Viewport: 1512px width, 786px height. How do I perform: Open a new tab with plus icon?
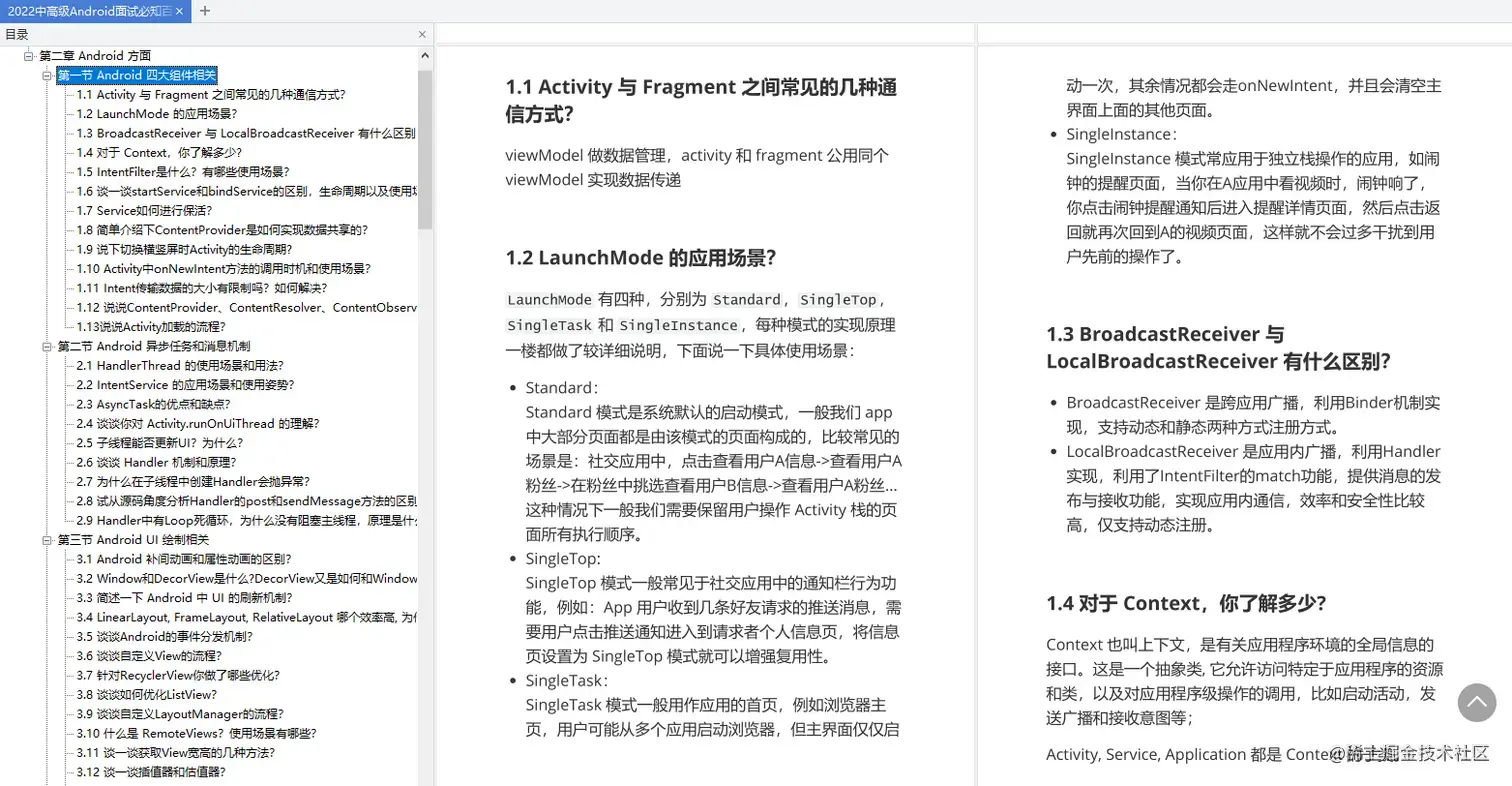(x=205, y=11)
